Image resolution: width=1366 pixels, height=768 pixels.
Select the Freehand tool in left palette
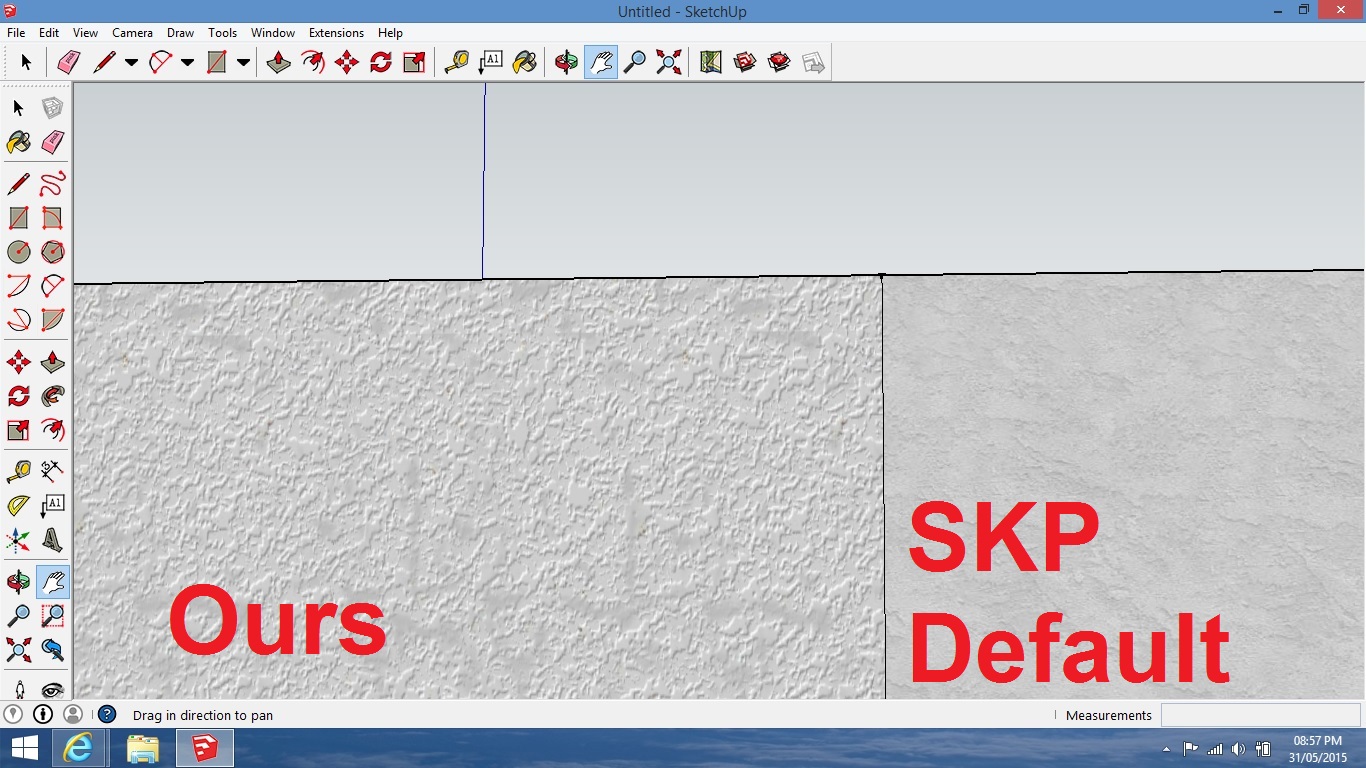(x=53, y=184)
